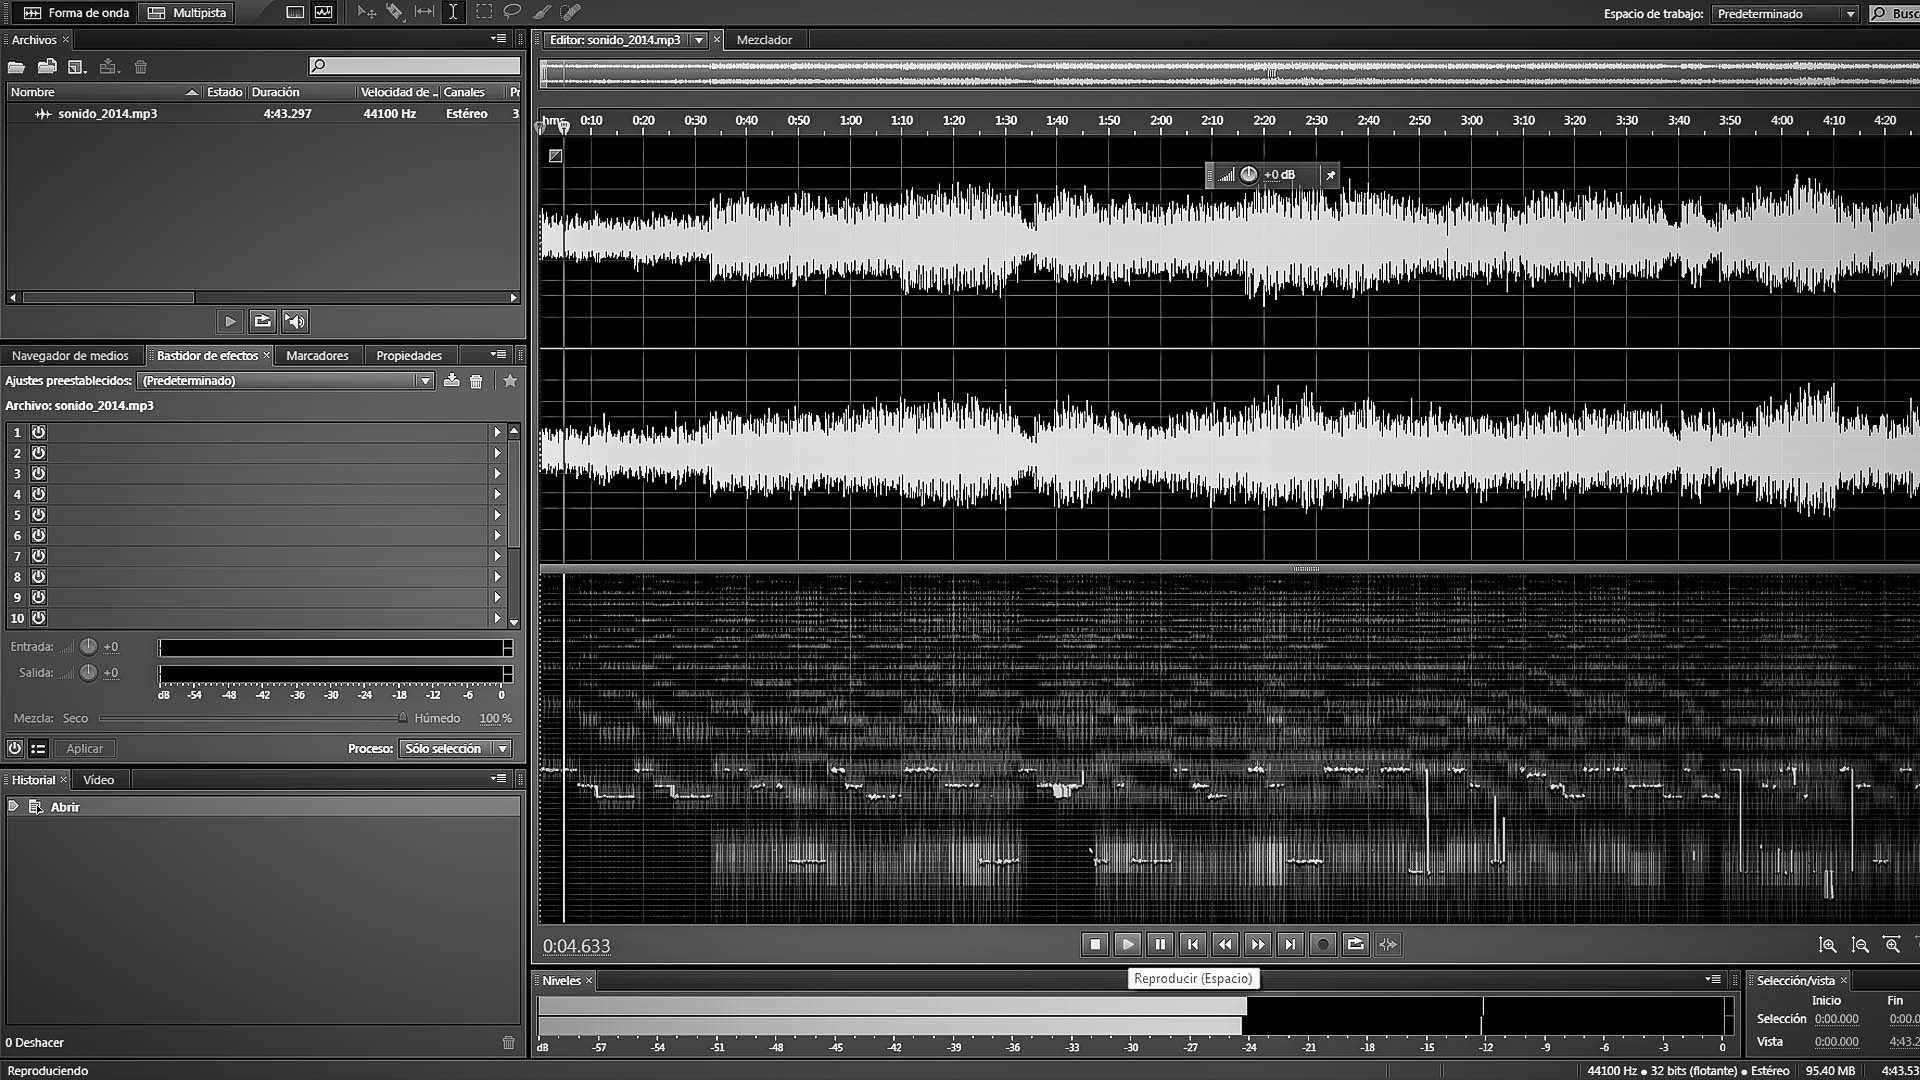Select the Lasso Selection tool
Viewport: 1920px width, 1080px height.
512,12
